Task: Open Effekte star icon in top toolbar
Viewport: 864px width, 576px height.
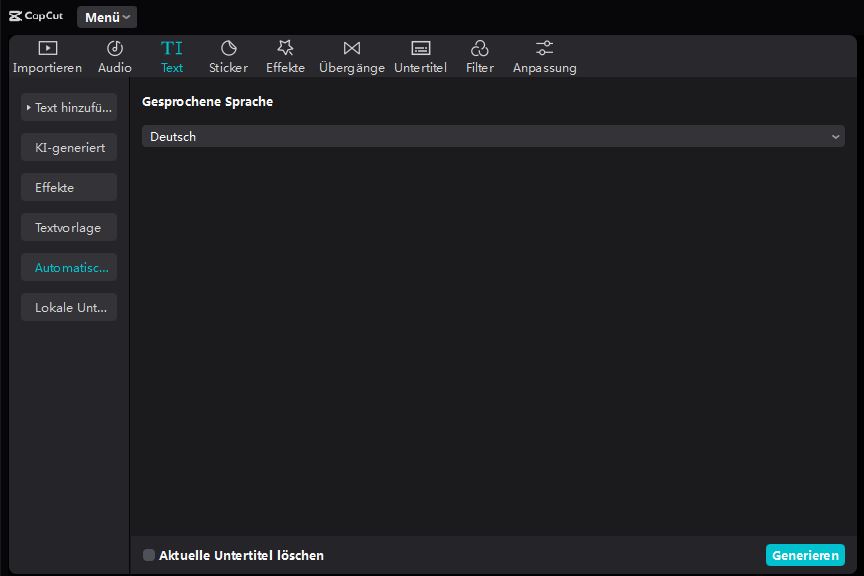Action: point(285,48)
